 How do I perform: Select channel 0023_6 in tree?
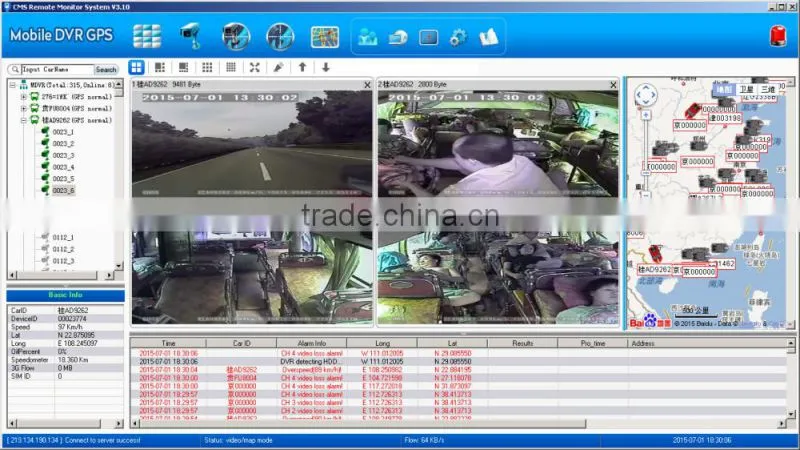click(63, 191)
